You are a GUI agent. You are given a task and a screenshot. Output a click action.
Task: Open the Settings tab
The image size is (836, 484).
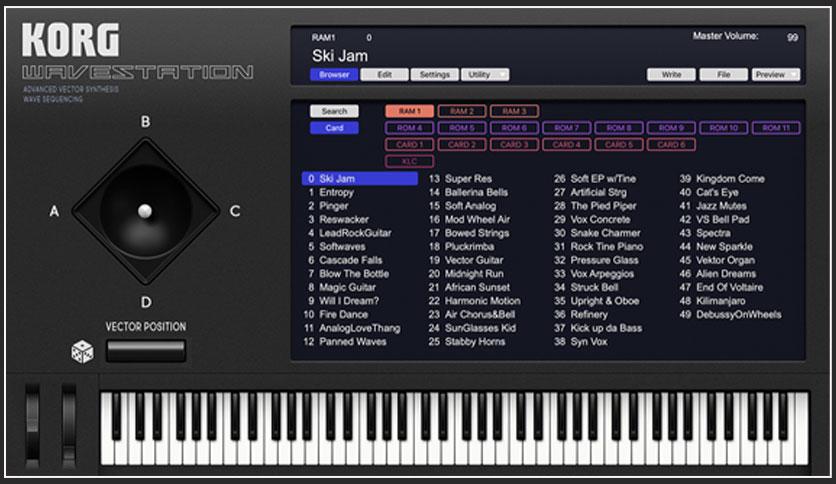coord(435,75)
